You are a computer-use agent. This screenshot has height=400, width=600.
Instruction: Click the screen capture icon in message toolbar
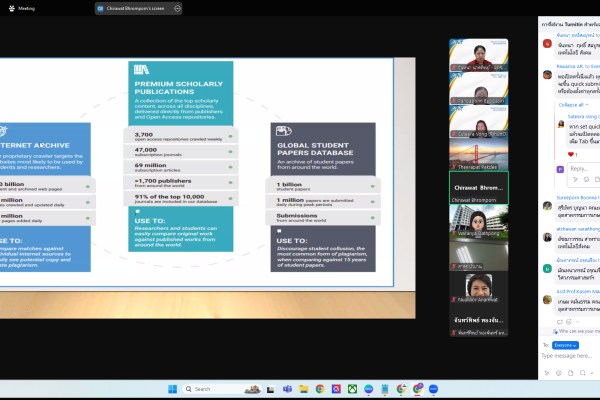tap(582, 373)
